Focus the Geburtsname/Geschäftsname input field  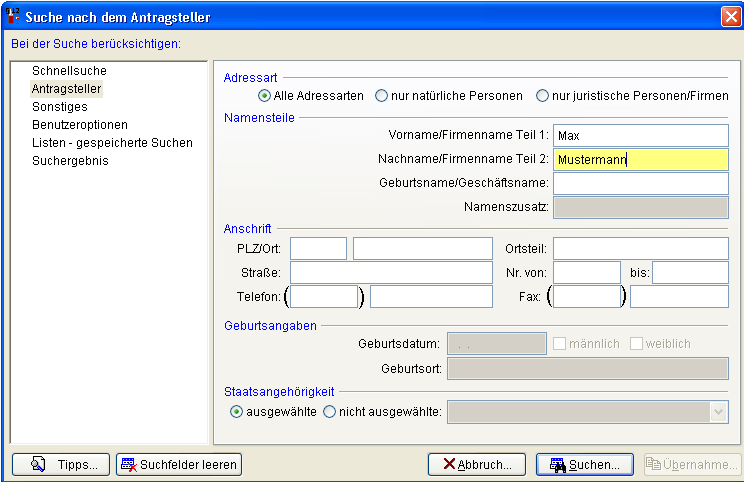tap(640, 183)
